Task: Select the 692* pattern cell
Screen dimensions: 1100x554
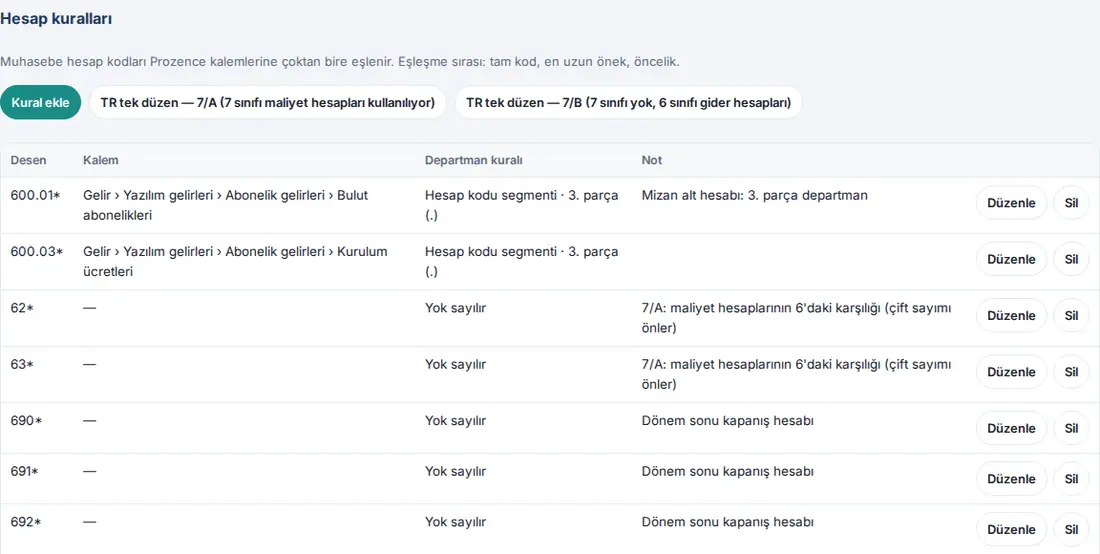Action: [26, 522]
